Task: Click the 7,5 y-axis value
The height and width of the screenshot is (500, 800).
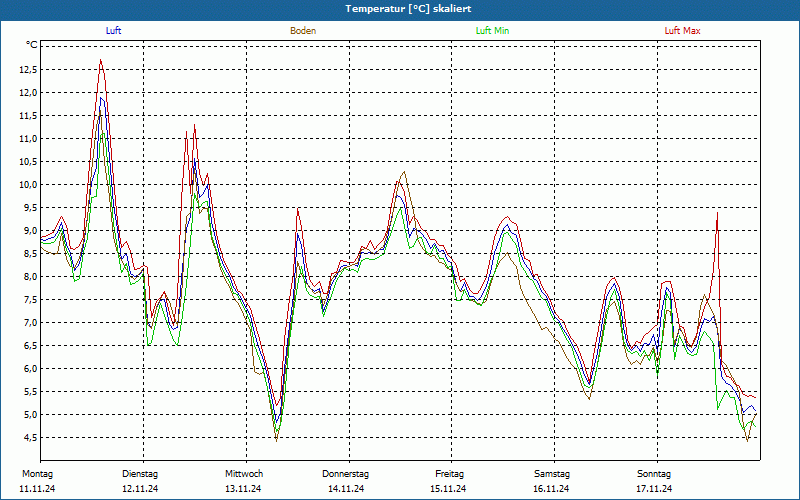Action: coord(30,299)
